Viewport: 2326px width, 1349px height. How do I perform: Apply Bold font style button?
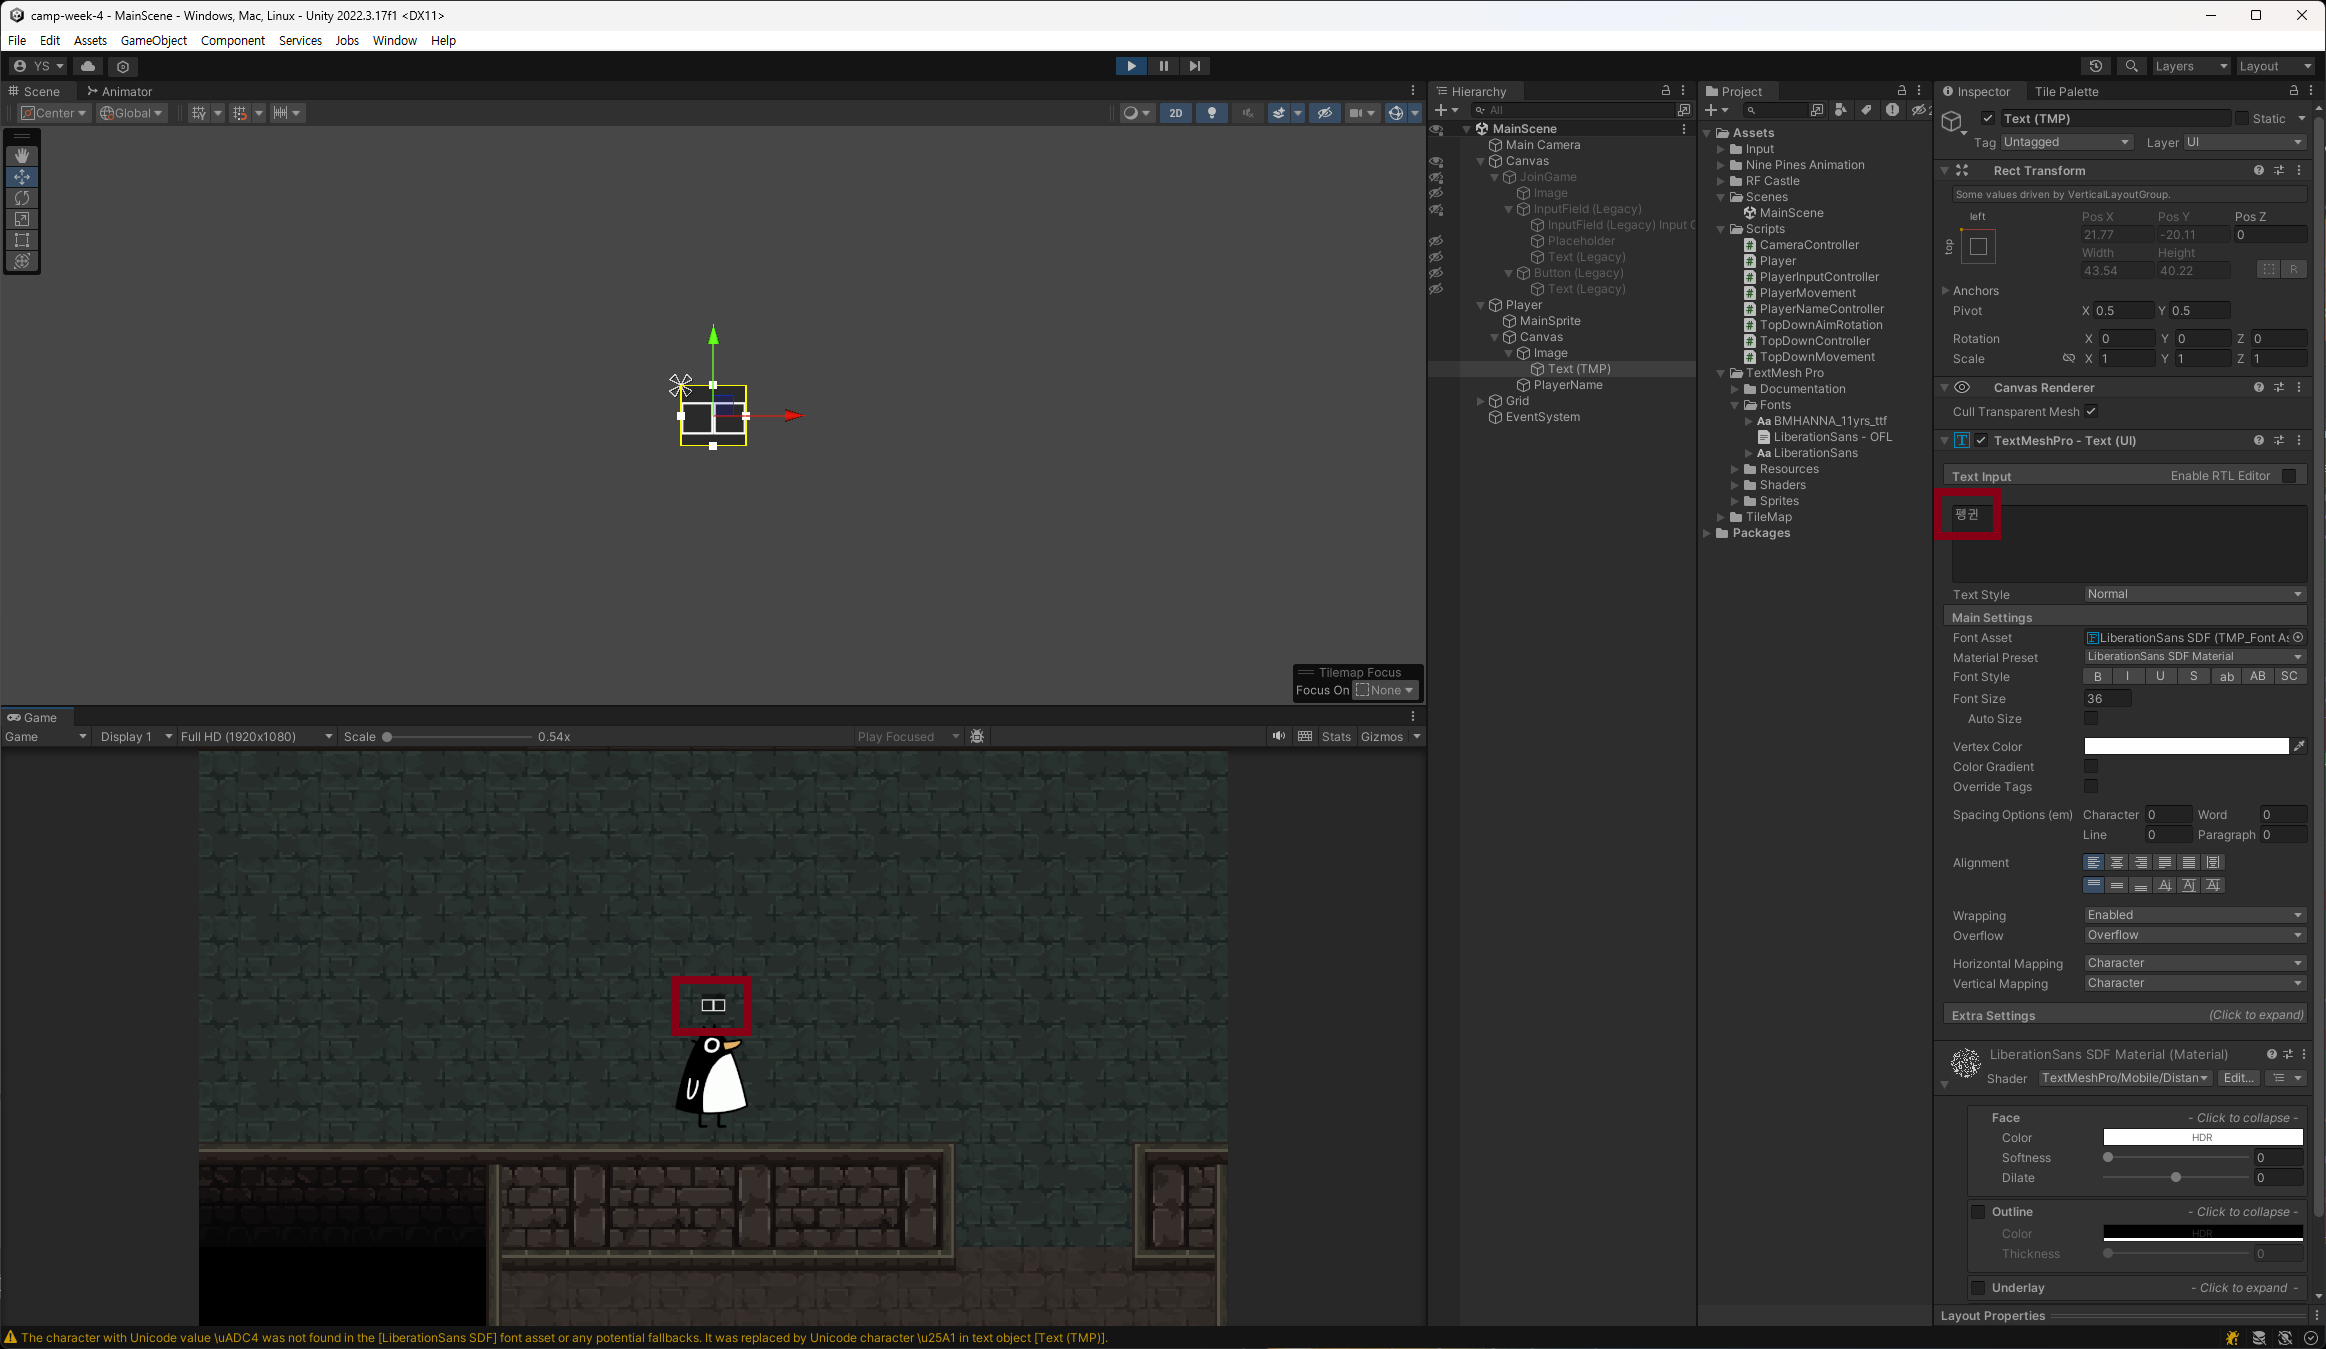pos(2098,676)
